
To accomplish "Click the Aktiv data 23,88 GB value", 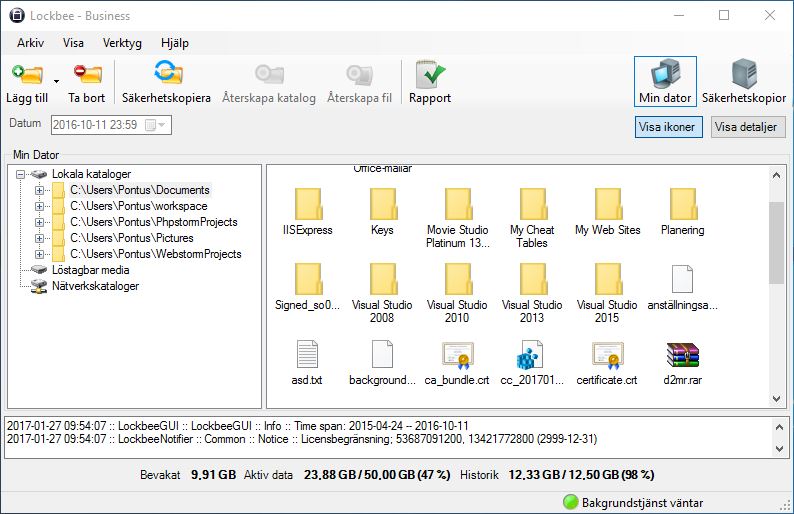I will pyautogui.click(x=377, y=475).
